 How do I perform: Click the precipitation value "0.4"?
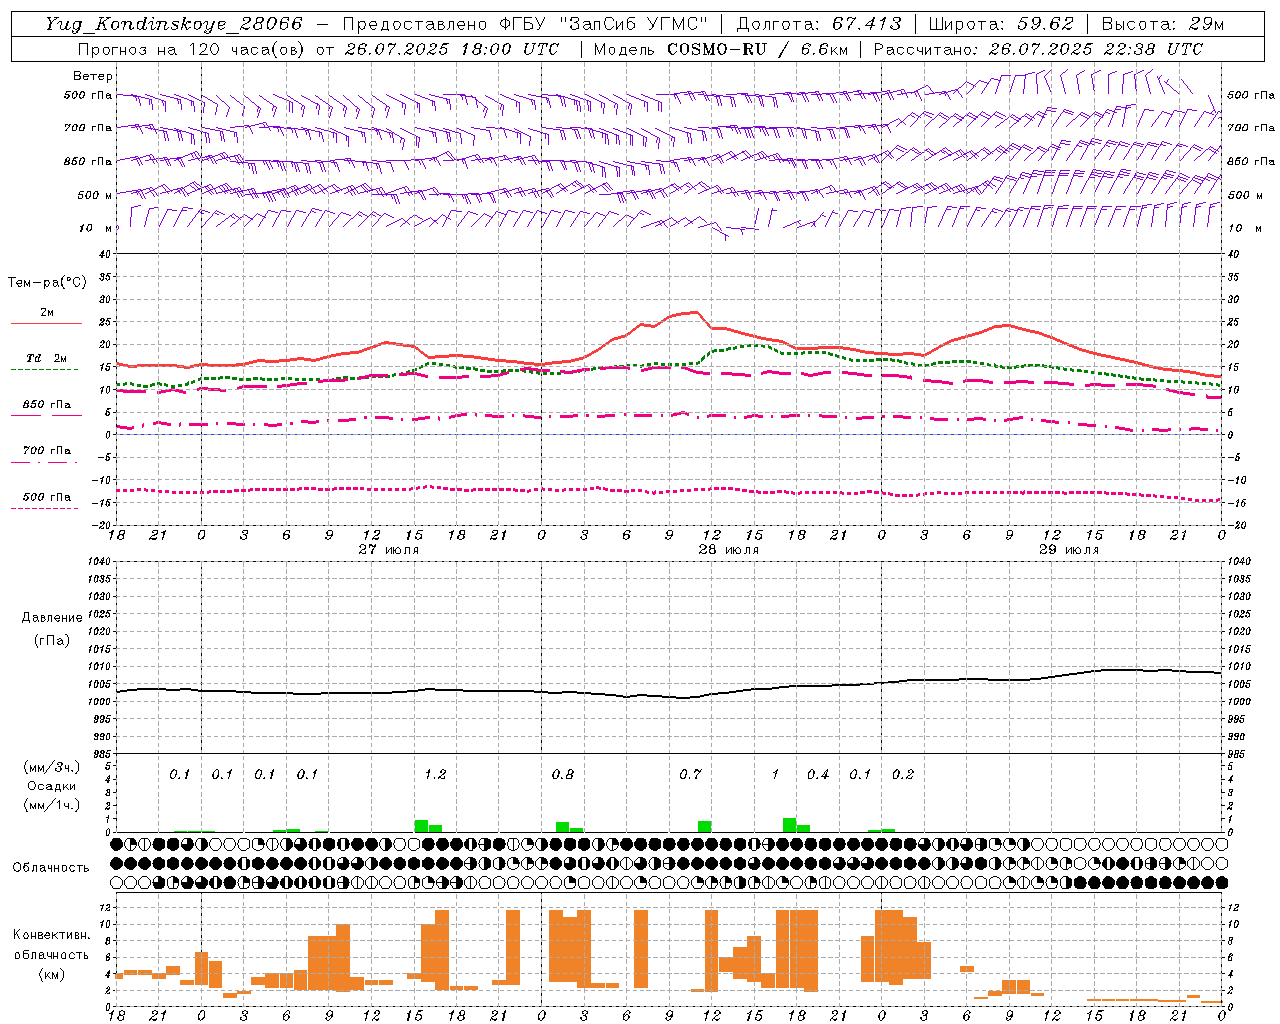click(x=818, y=774)
